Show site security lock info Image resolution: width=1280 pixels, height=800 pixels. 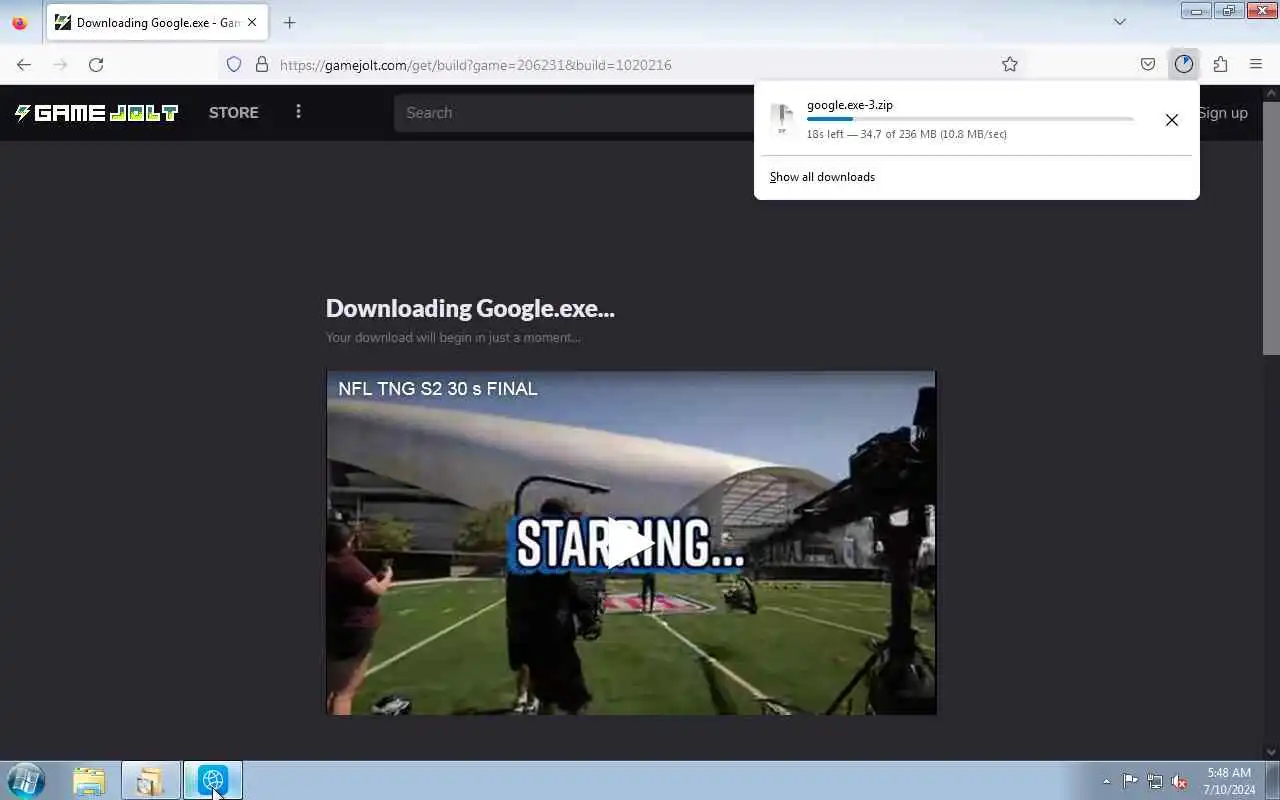(x=262, y=64)
